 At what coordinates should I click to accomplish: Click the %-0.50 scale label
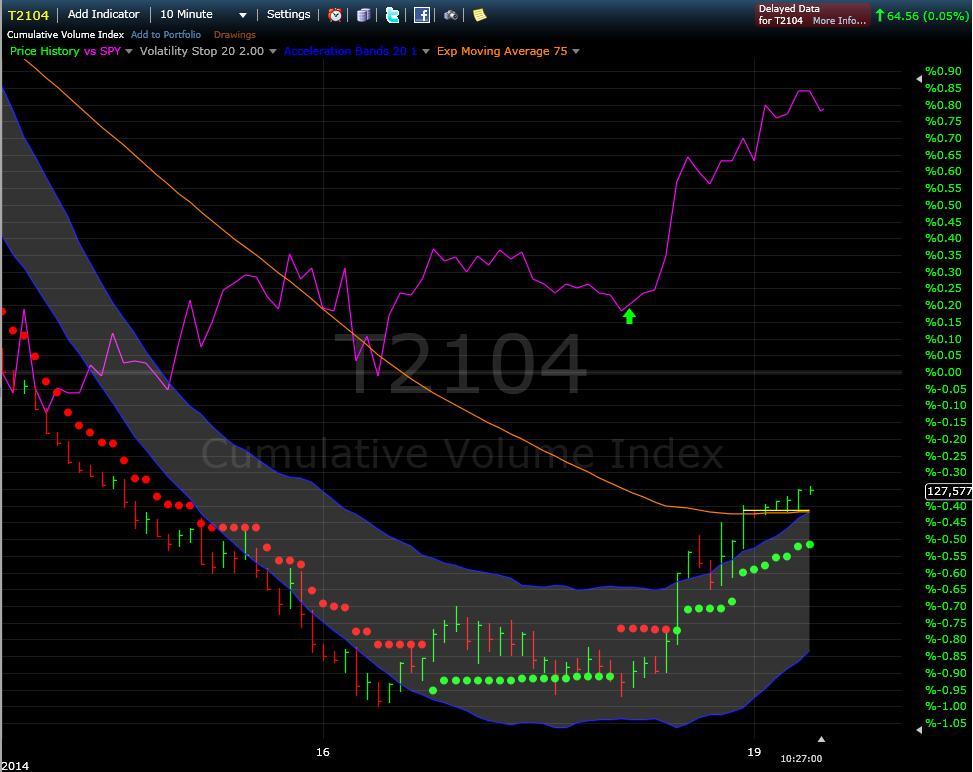coord(946,539)
